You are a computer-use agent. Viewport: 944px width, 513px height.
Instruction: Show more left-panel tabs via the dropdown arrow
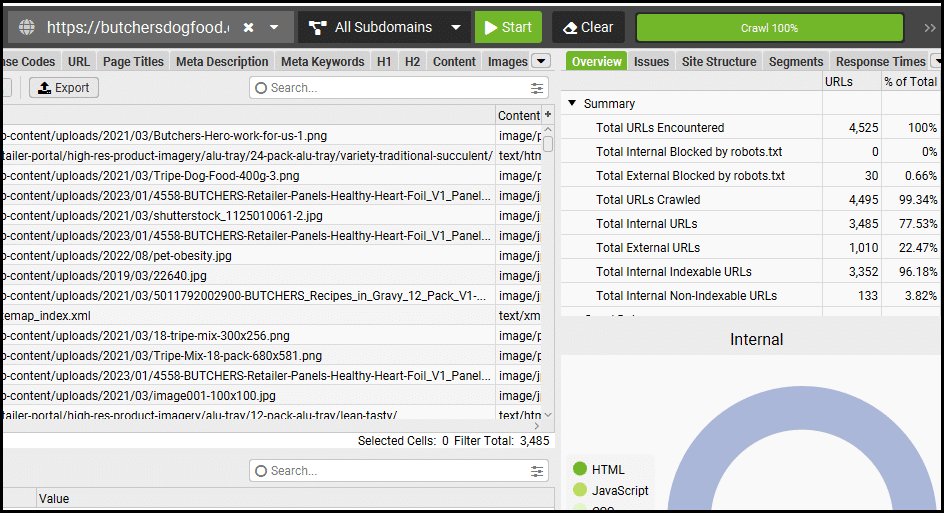click(x=541, y=61)
